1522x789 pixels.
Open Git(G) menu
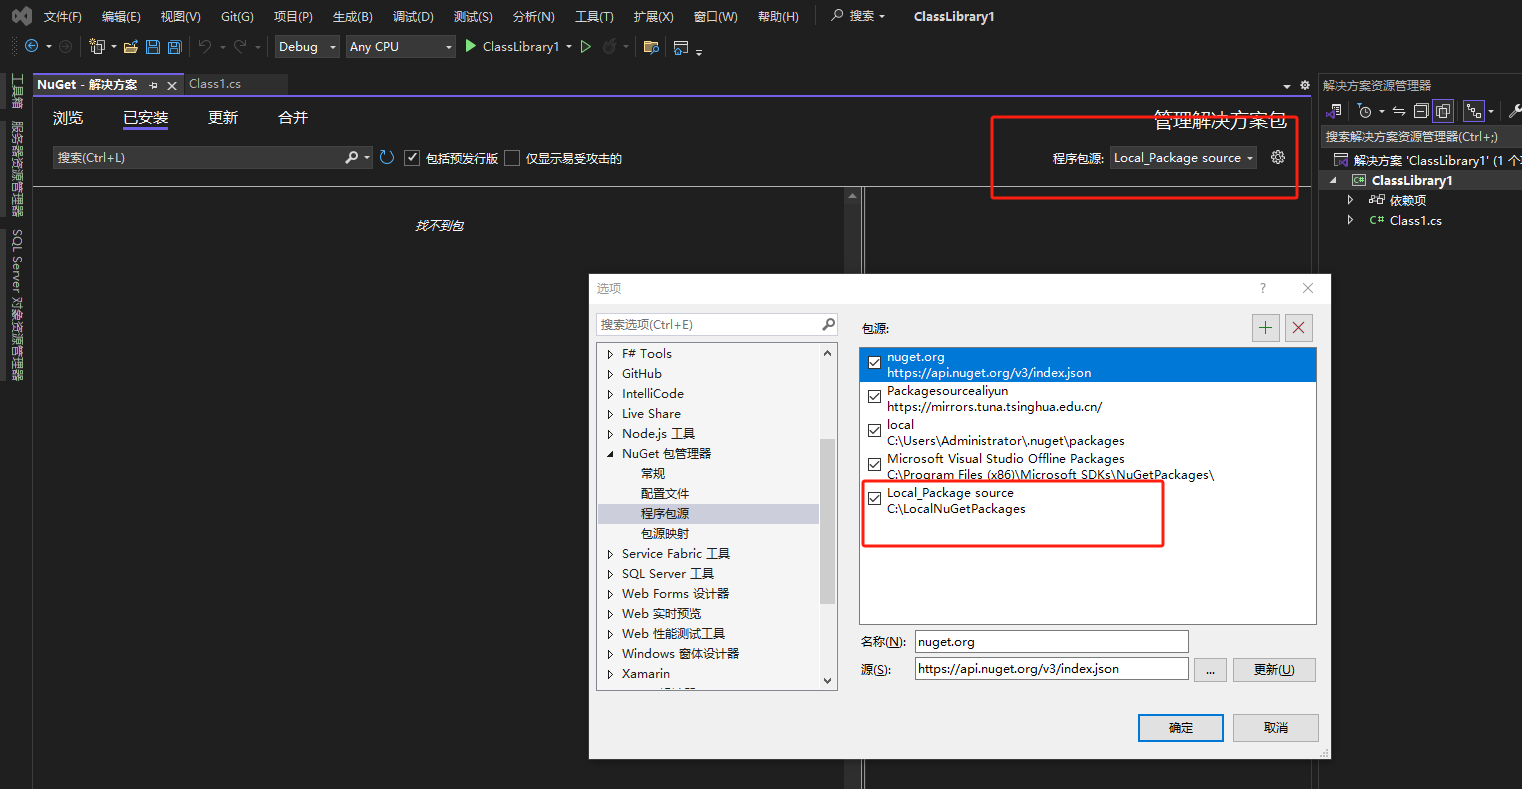tap(237, 16)
